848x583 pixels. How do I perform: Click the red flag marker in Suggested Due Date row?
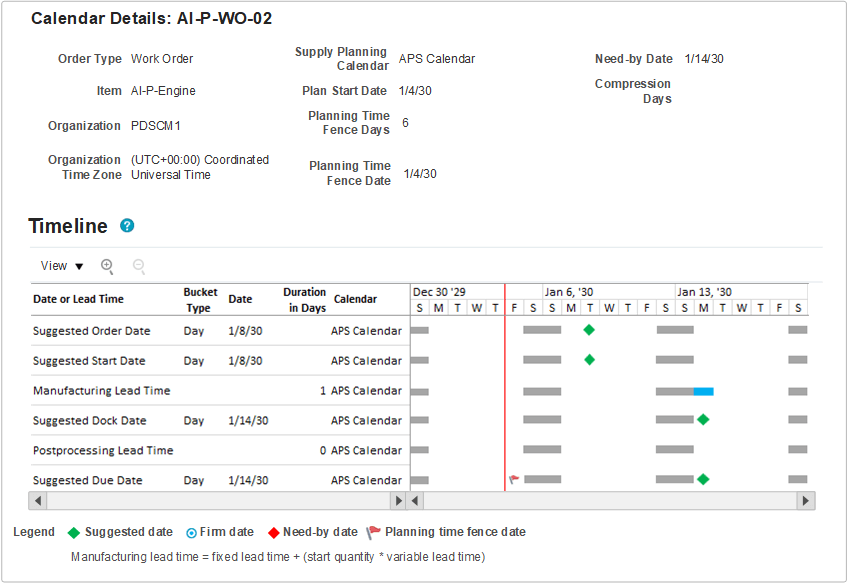pyautogui.click(x=512, y=480)
